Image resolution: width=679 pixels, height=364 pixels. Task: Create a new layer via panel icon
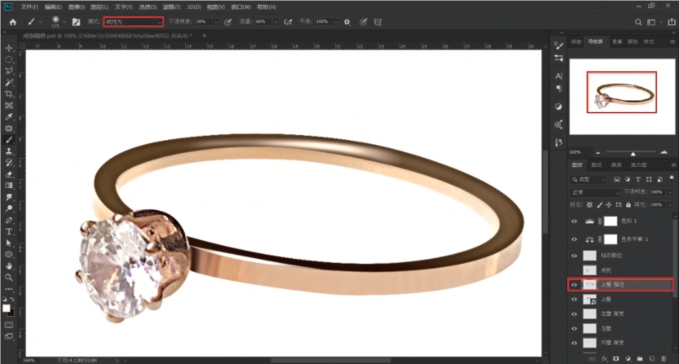click(652, 358)
